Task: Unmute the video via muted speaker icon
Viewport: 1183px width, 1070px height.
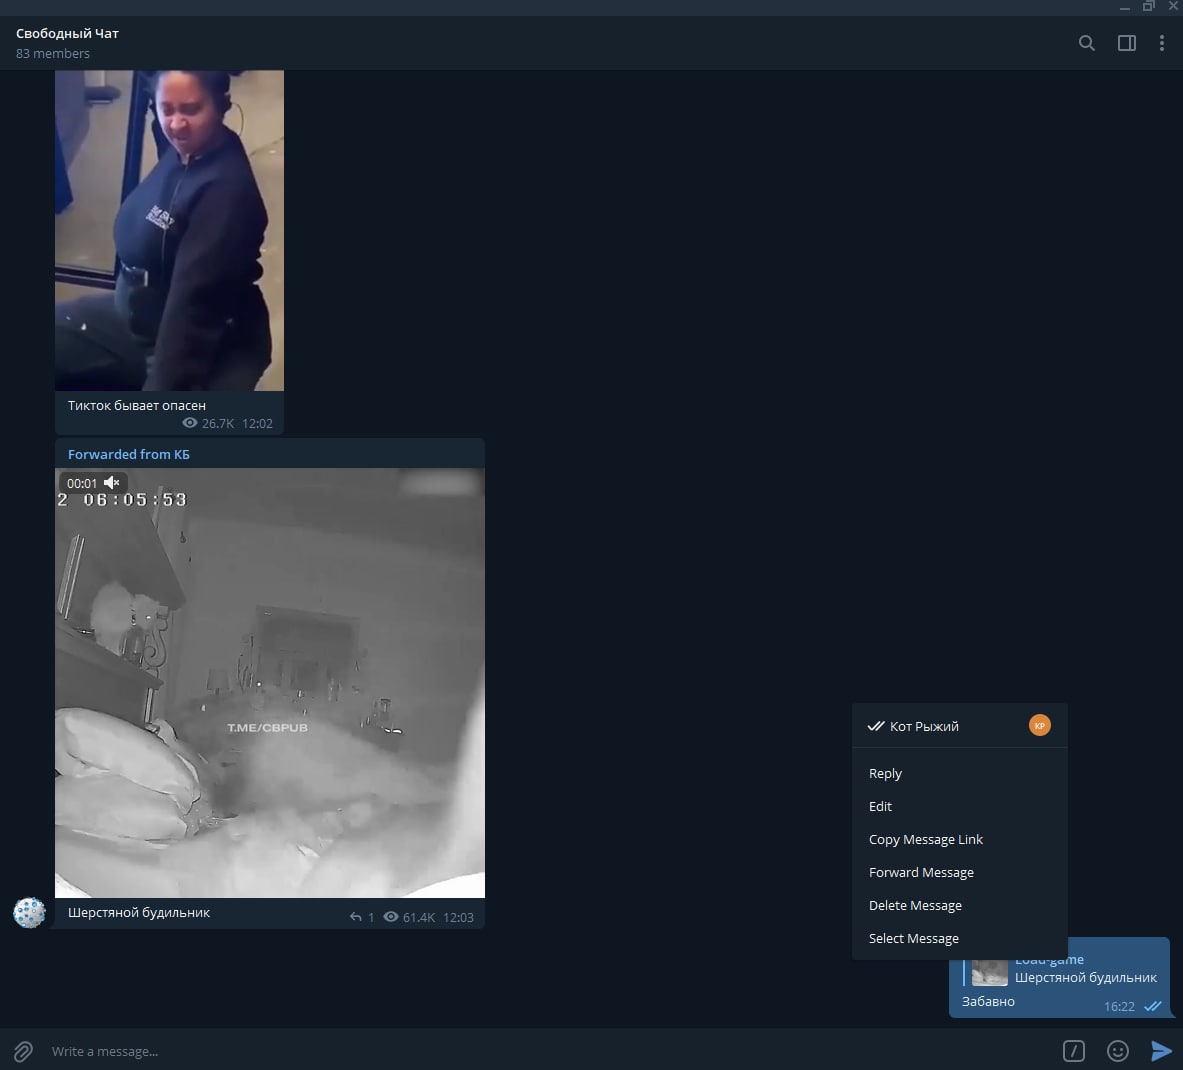Action: coord(112,483)
